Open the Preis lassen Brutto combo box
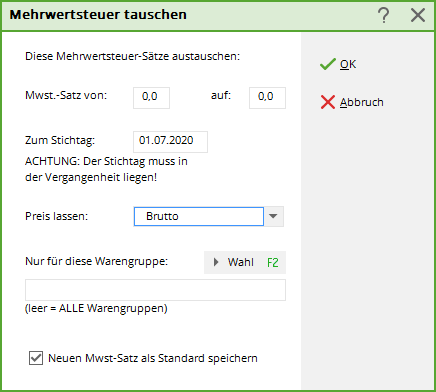Screen dimensions: 436x392 [199, 216]
